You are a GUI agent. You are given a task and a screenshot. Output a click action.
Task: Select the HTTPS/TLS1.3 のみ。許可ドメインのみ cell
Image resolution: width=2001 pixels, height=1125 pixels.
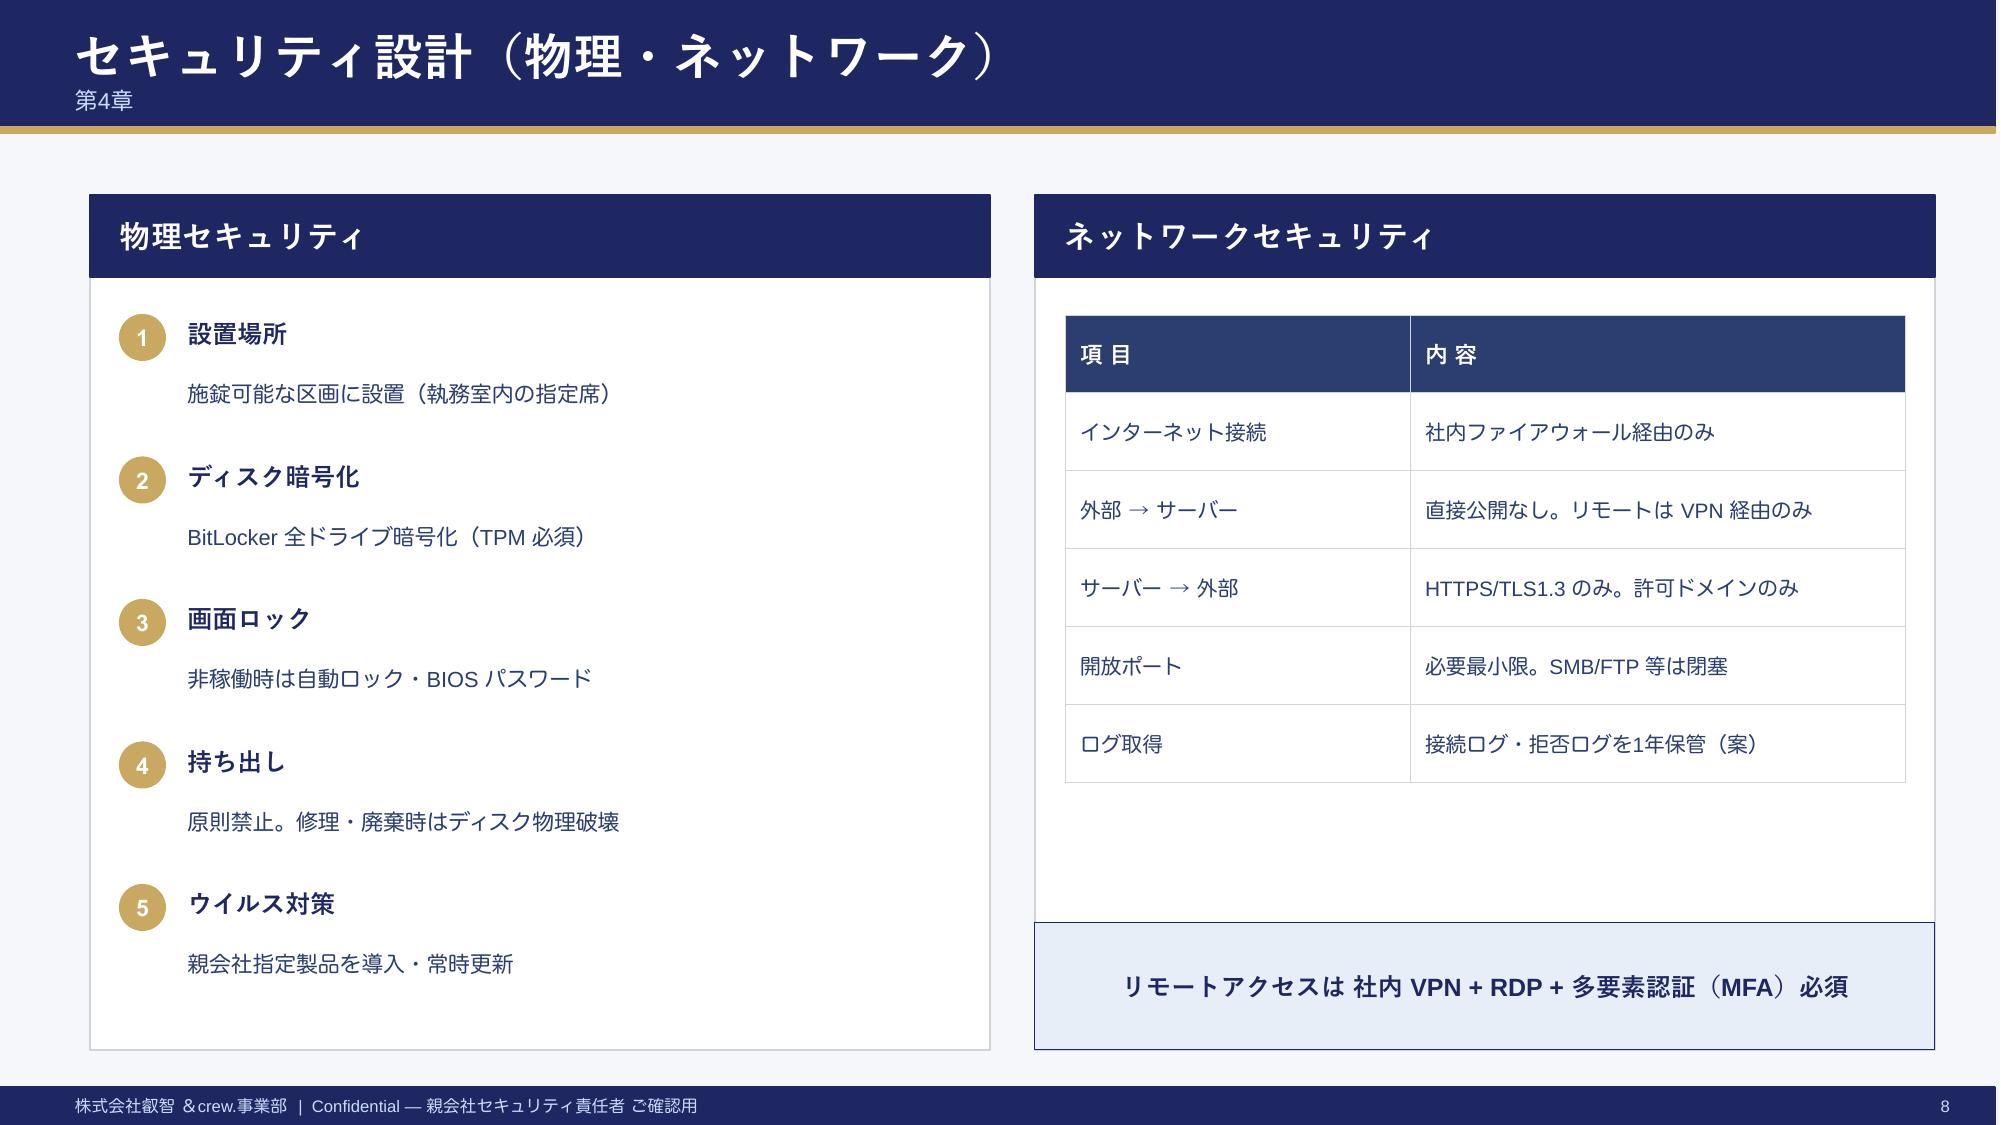1658,588
